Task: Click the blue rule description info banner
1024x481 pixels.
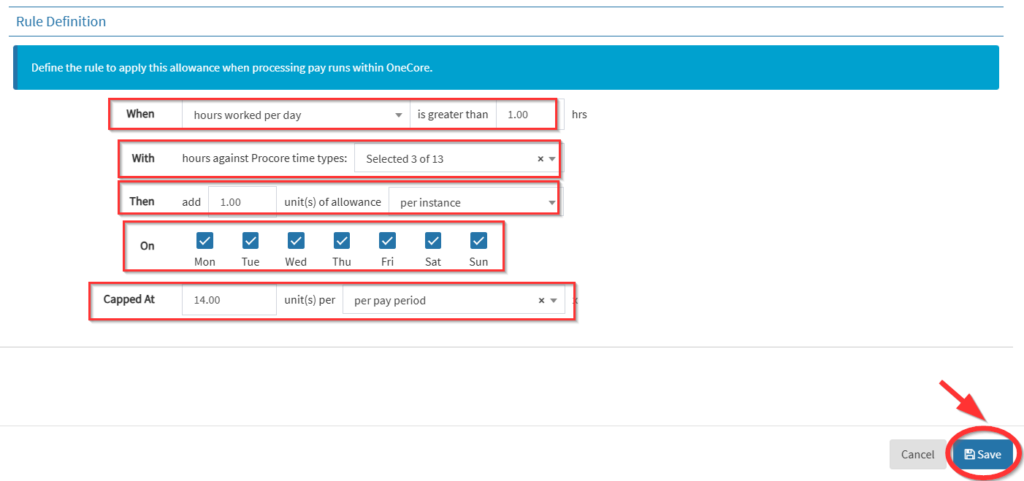Action: 505,68
